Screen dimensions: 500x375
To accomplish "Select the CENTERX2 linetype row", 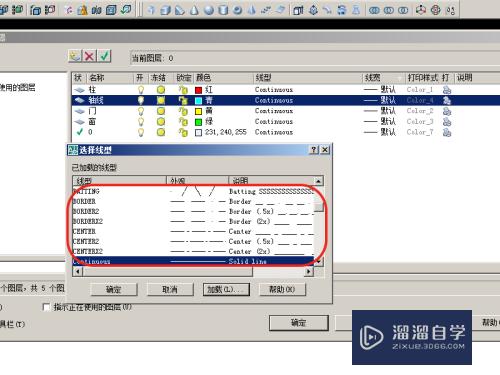I will 193,251.
